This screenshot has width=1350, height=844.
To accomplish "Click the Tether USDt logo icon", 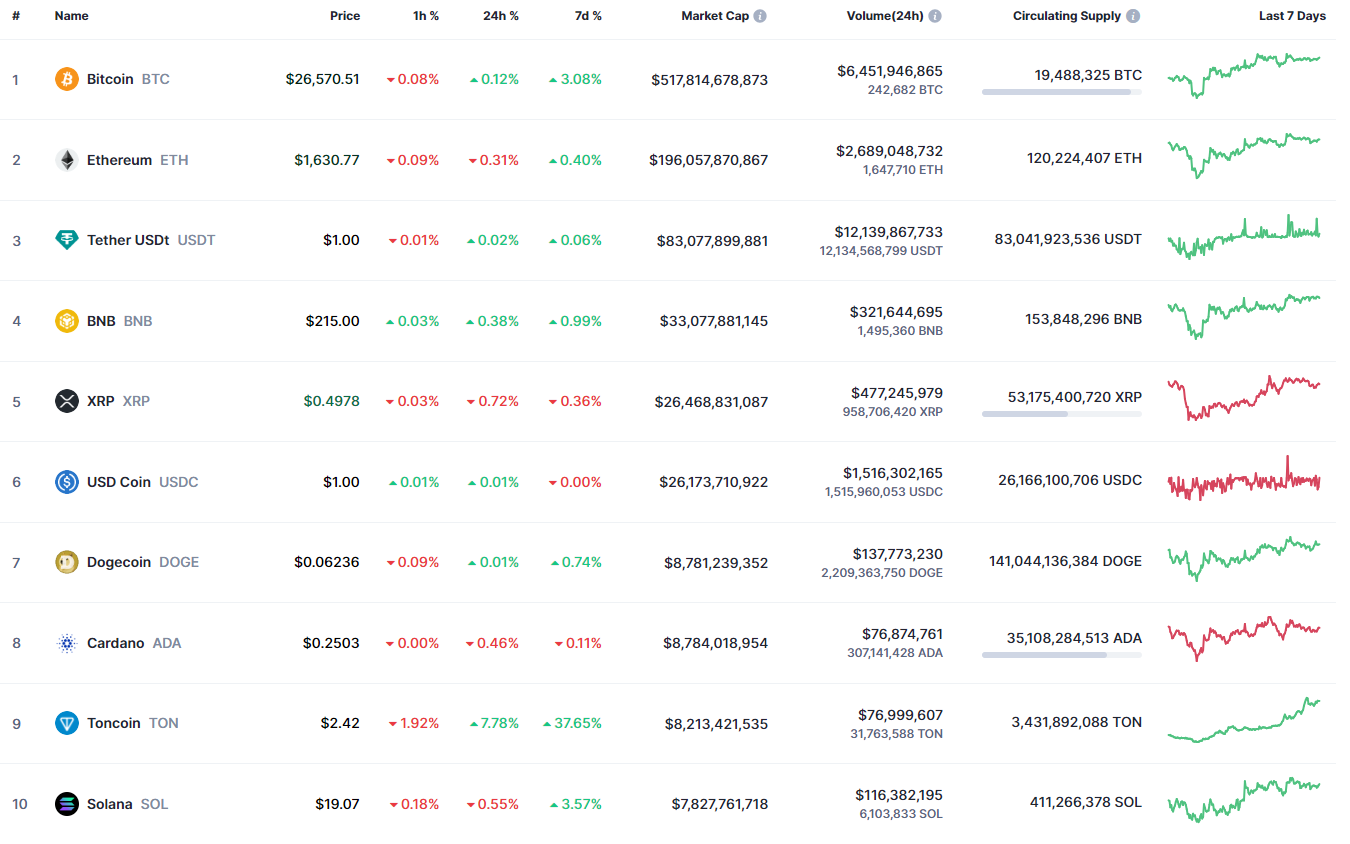I will click(67, 240).
